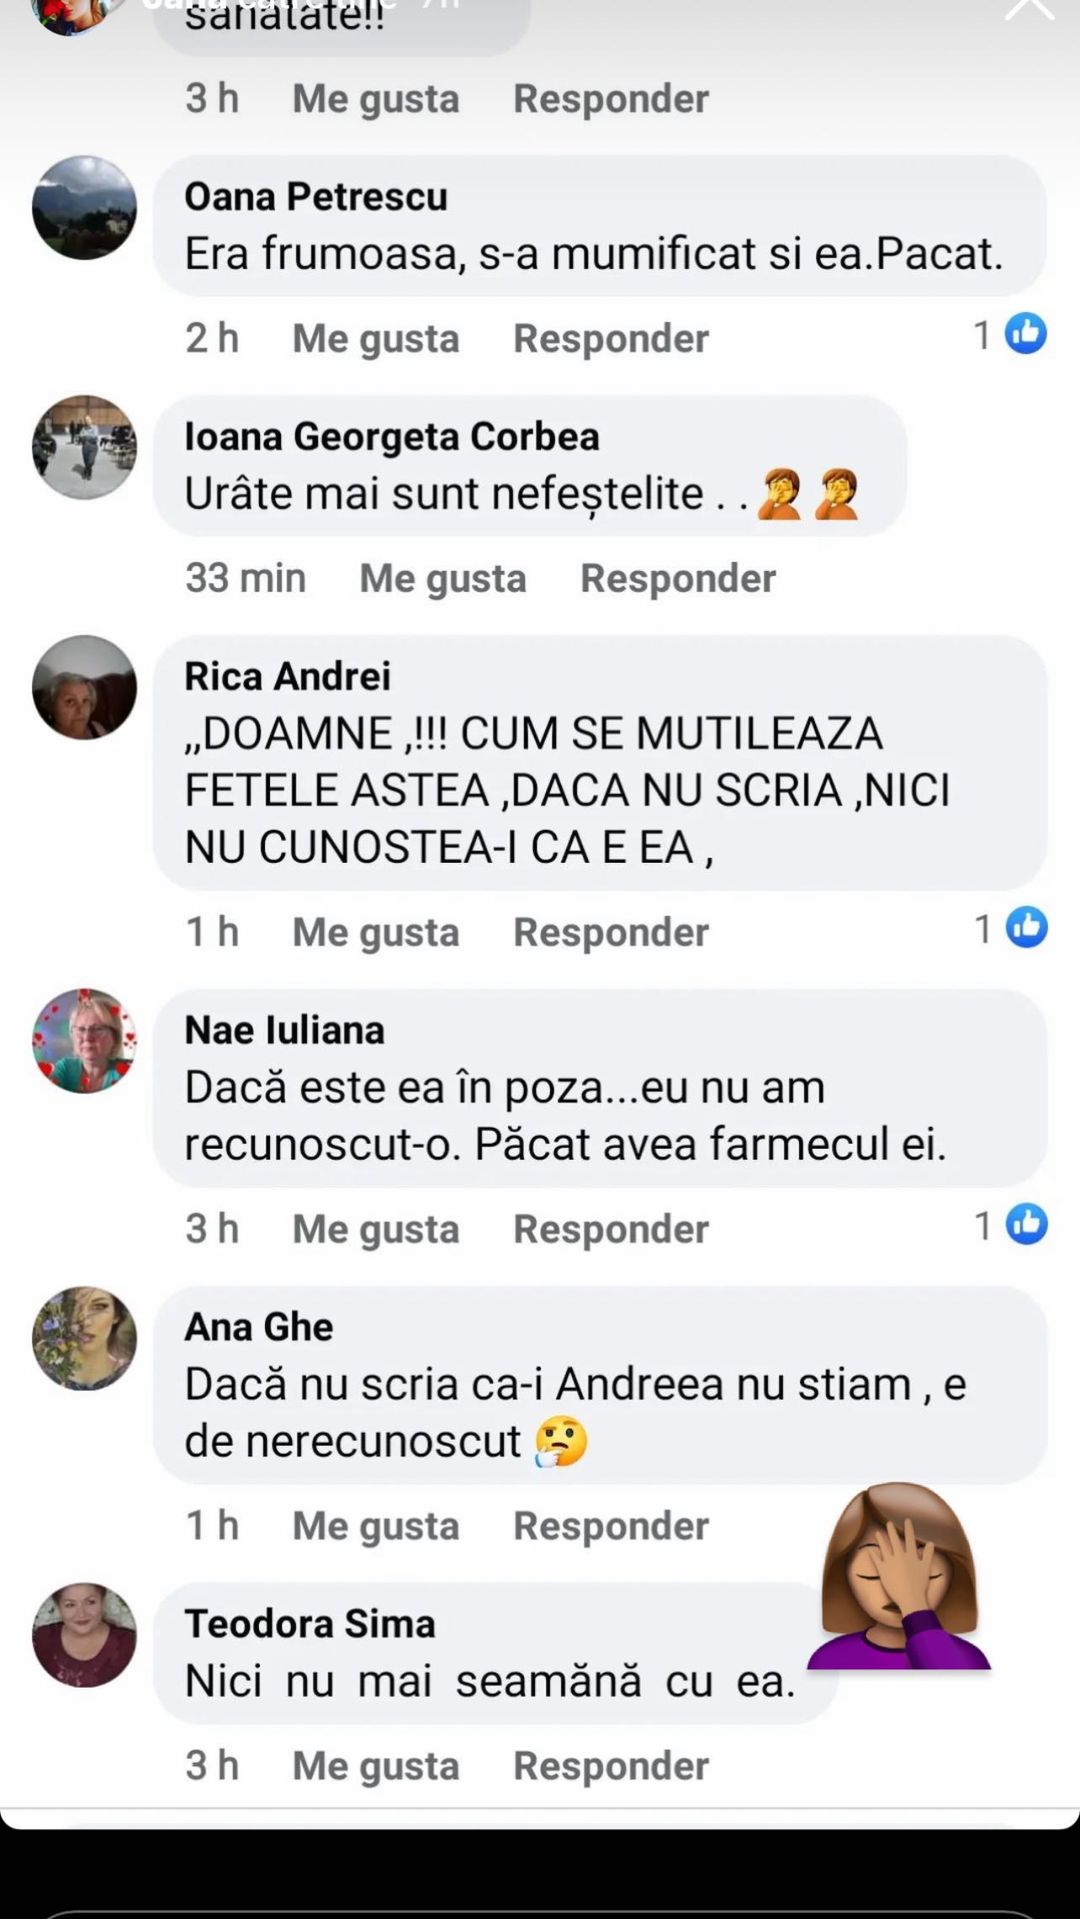
Task: Open Rica Andrei's profile photo
Action: (85, 687)
